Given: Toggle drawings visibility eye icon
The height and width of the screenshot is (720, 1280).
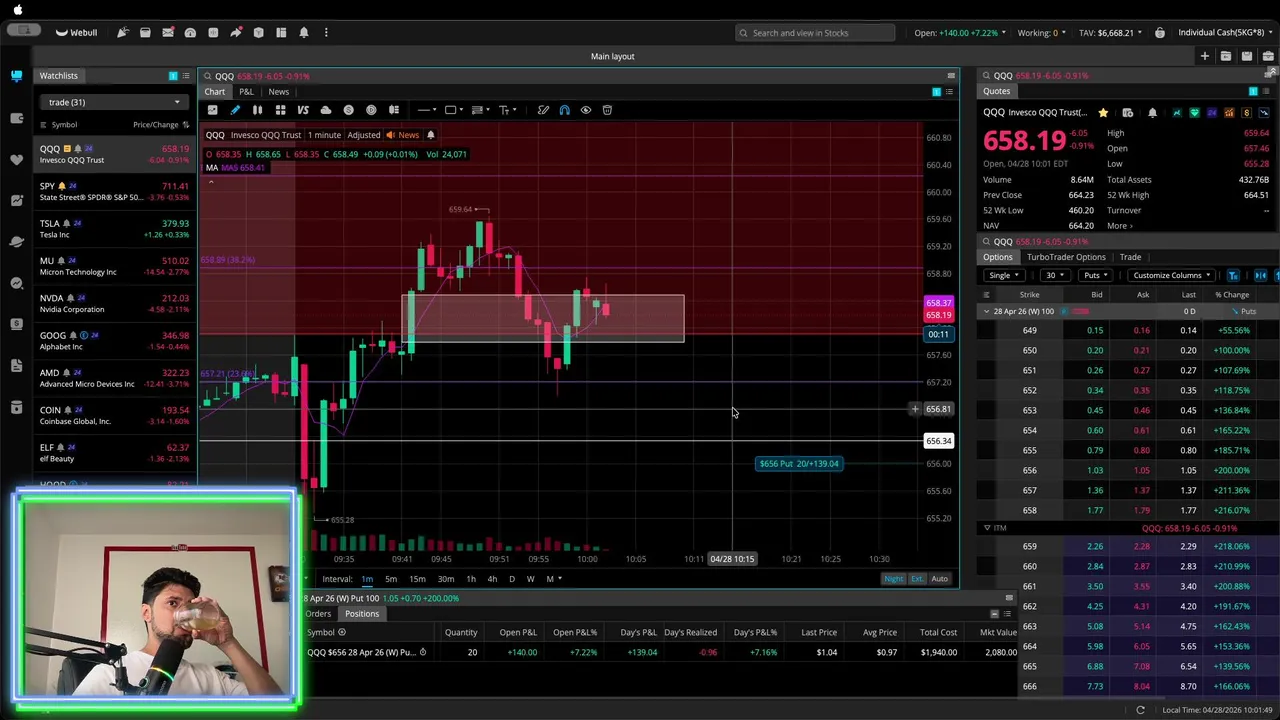Looking at the screenshot, I should click(x=586, y=110).
